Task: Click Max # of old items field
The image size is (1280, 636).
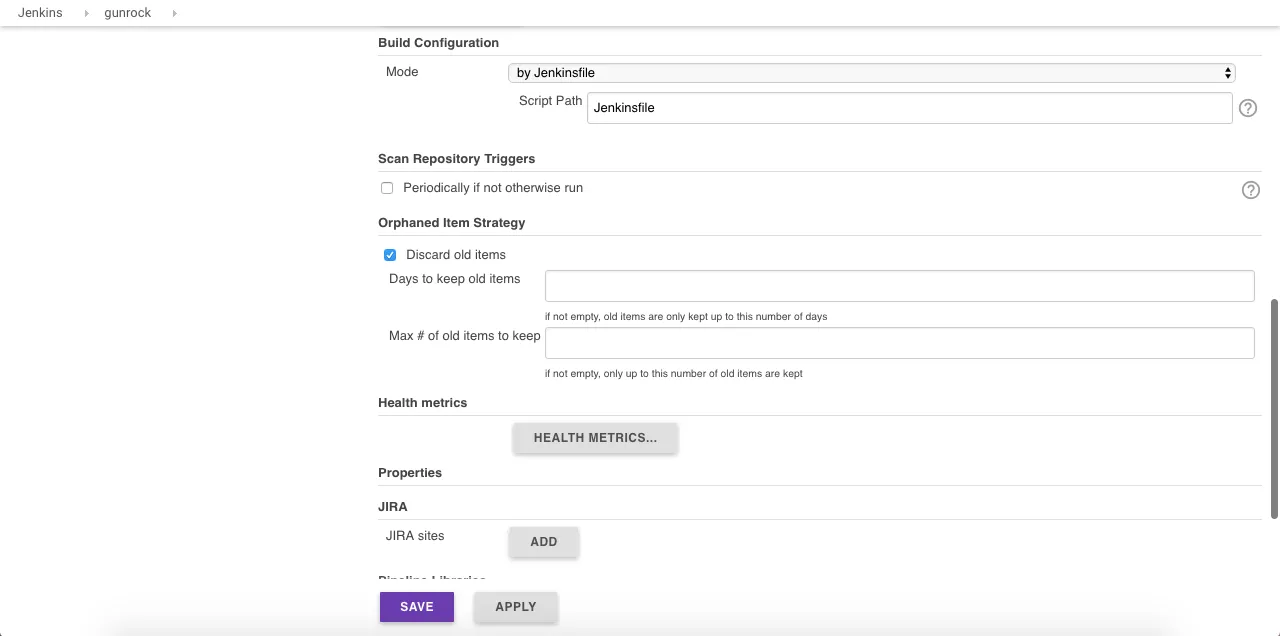Action: pyautogui.click(x=899, y=343)
